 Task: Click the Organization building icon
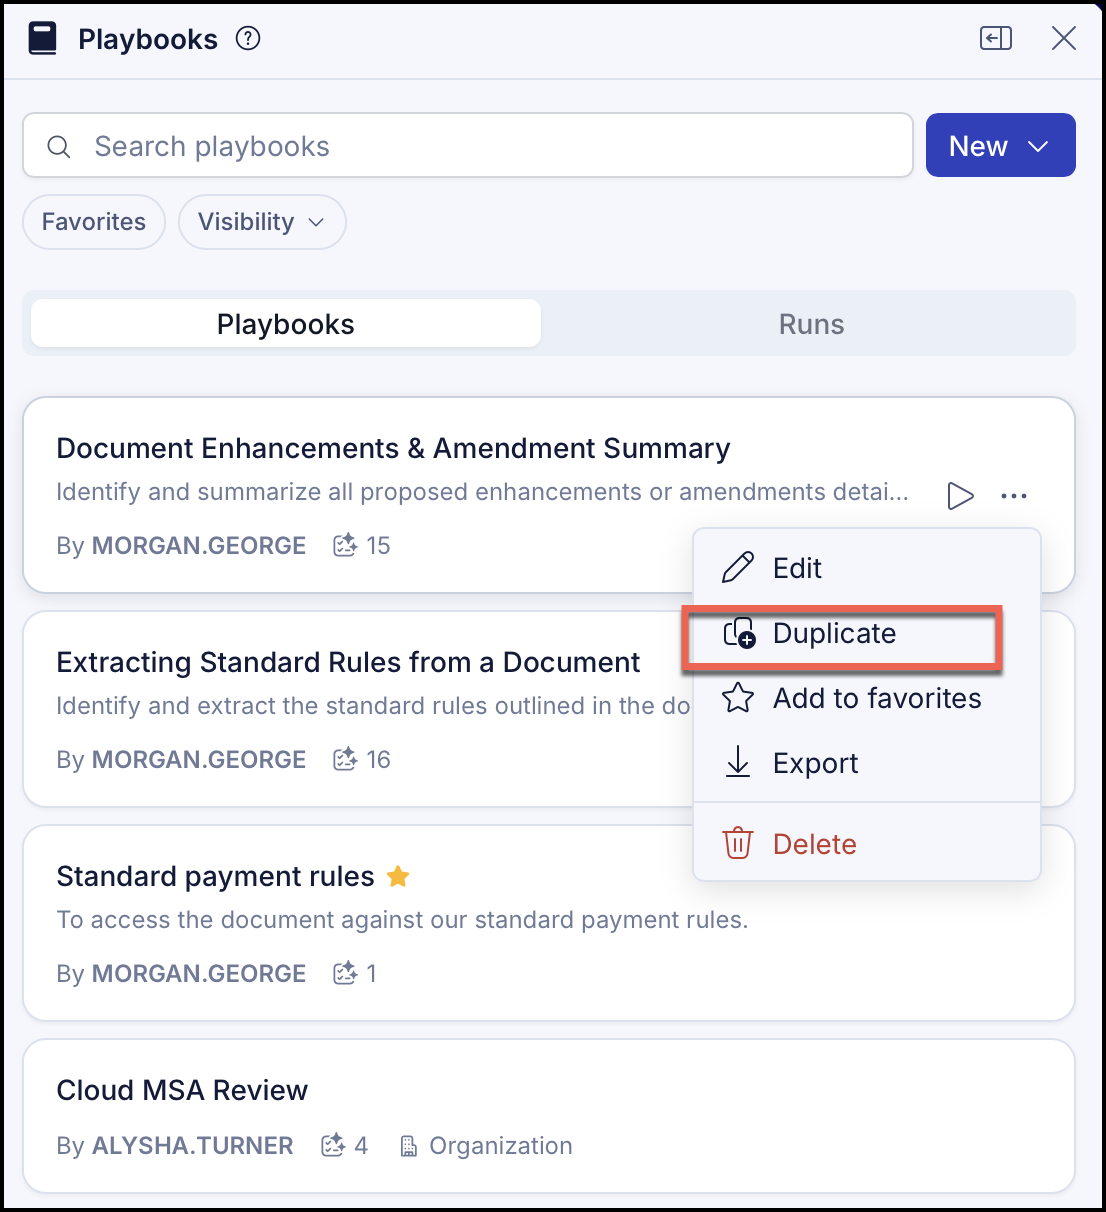tap(408, 1146)
